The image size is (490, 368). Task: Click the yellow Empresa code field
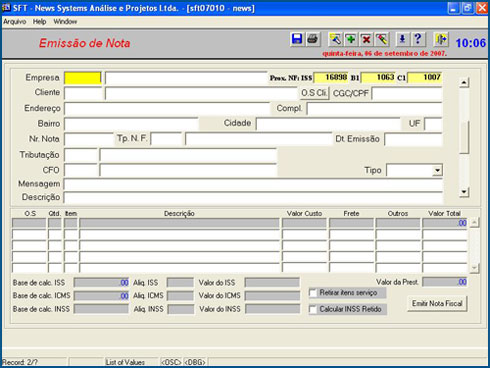(x=82, y=78)
